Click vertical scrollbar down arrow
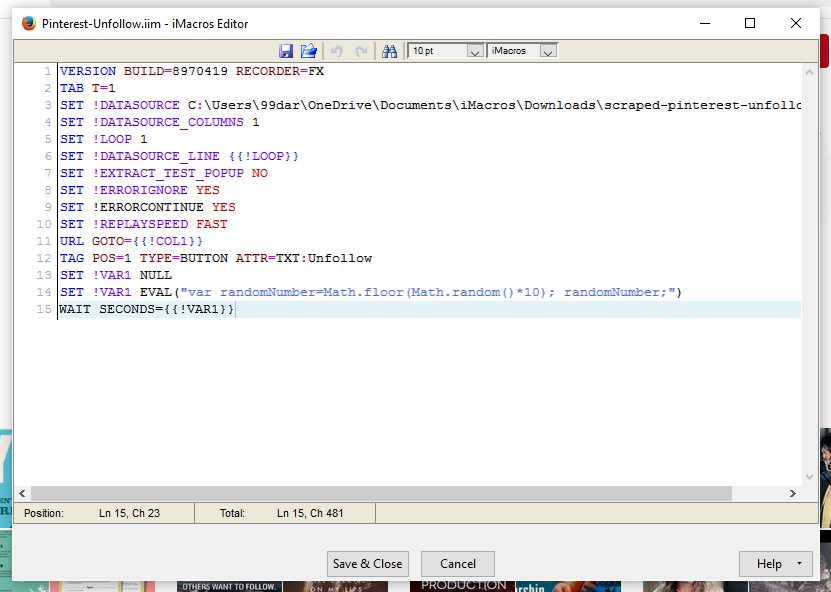Viewport: 831px width, 592px height. [x=809, y=476]
